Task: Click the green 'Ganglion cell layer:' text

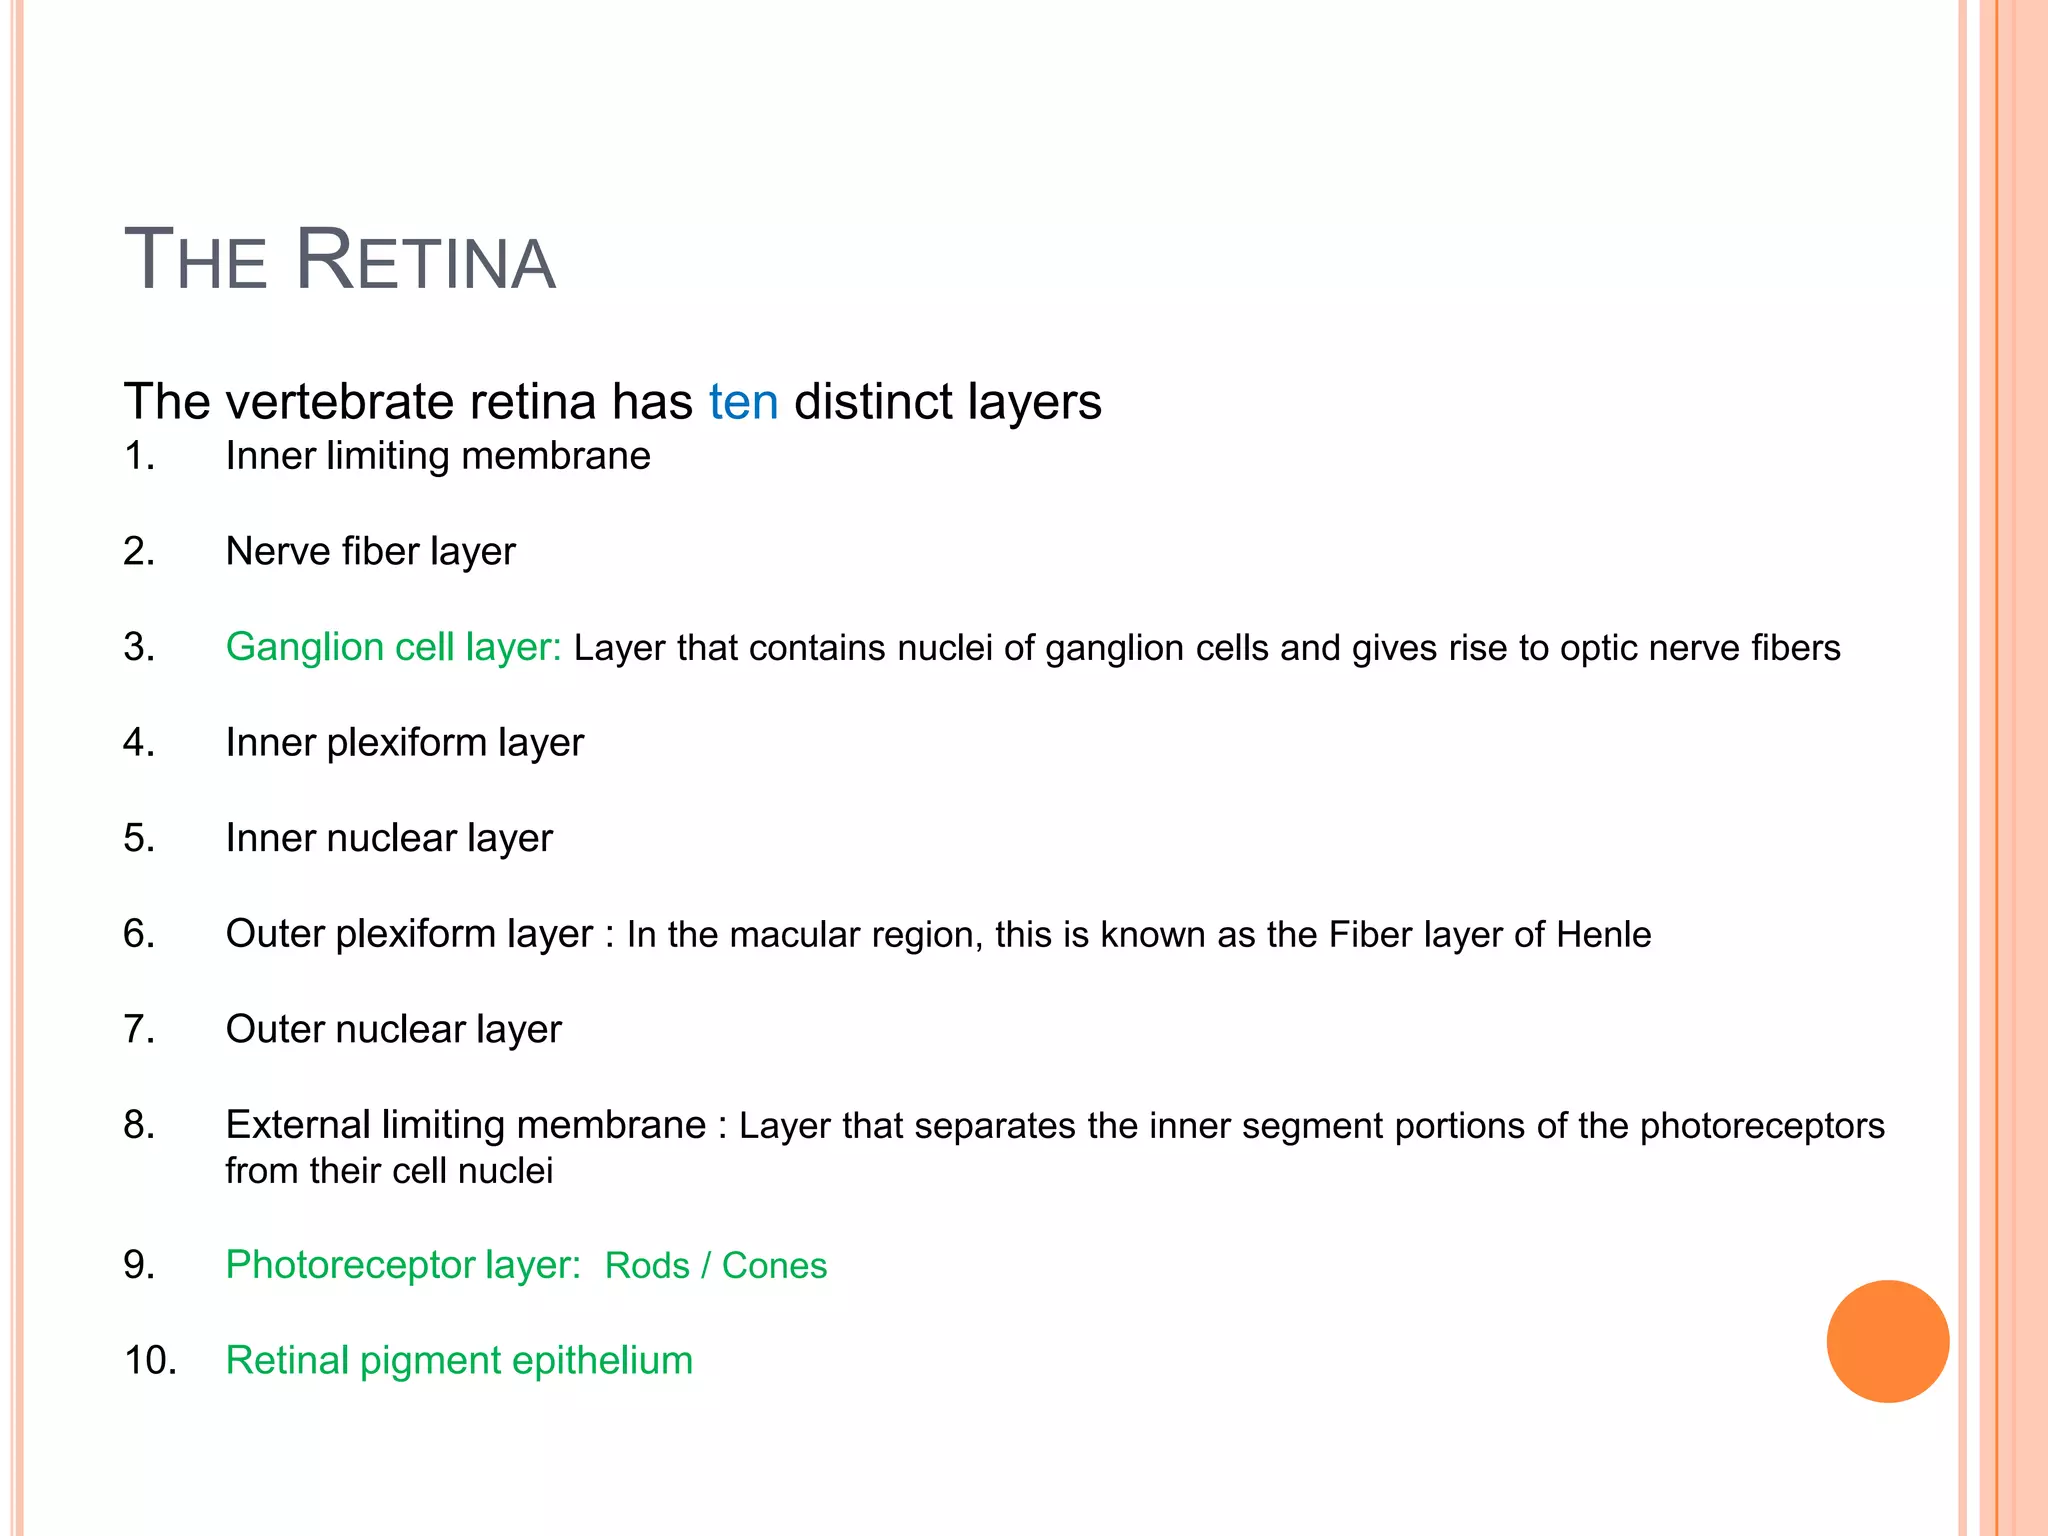Action: pyautogui.click(x=393, y=647)
